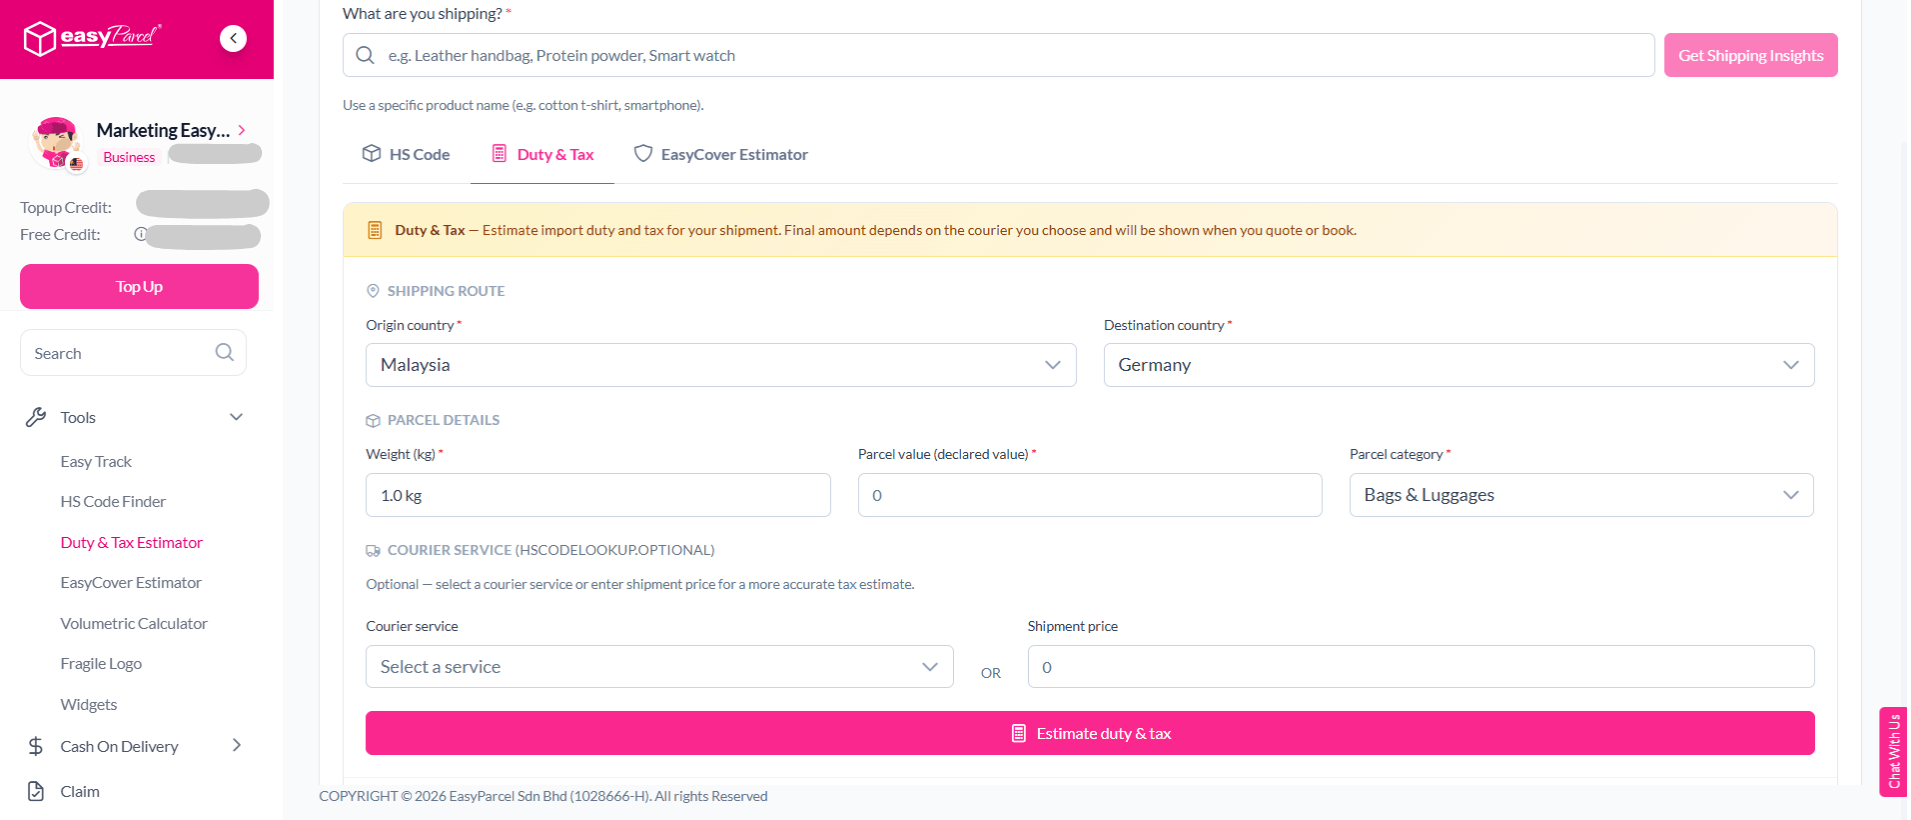Open Easy Track
1911x820 pixels.
click(96, 461)
